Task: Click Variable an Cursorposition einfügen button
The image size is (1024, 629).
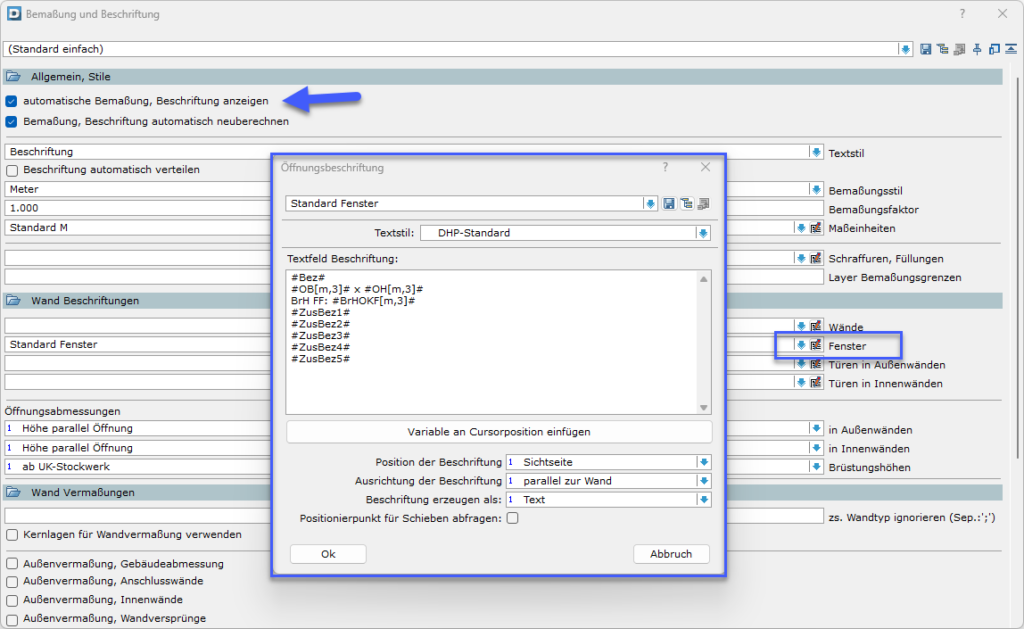Action: pyautogui.click(x=499, y=432)
